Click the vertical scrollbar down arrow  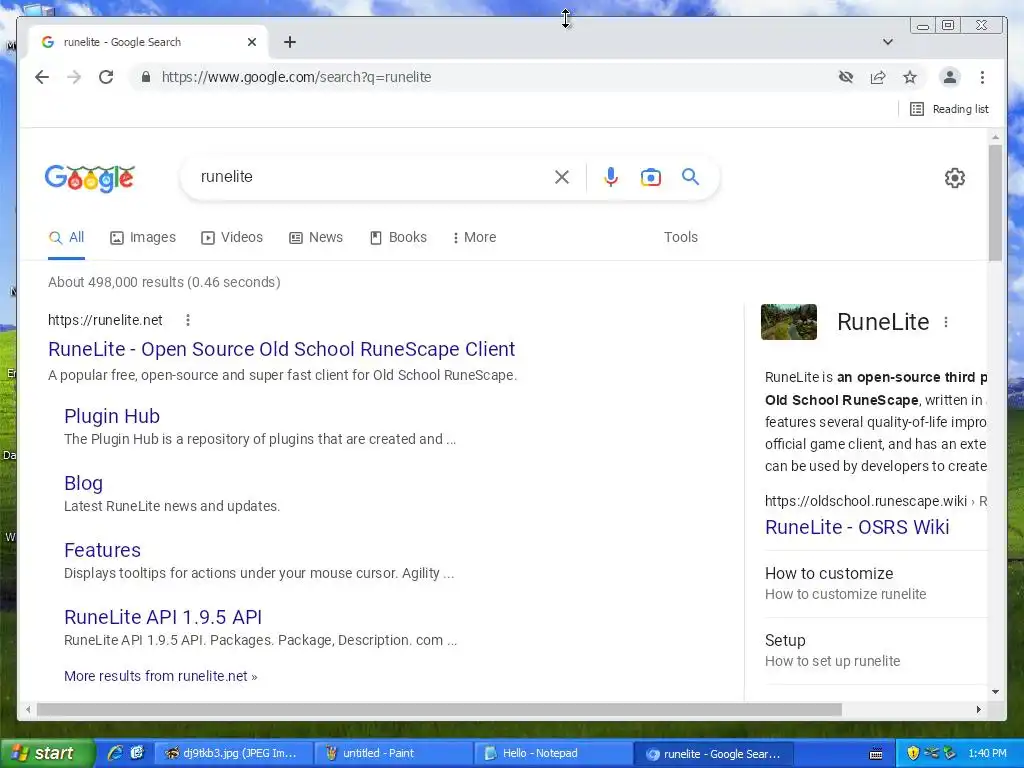pos(995,692)
